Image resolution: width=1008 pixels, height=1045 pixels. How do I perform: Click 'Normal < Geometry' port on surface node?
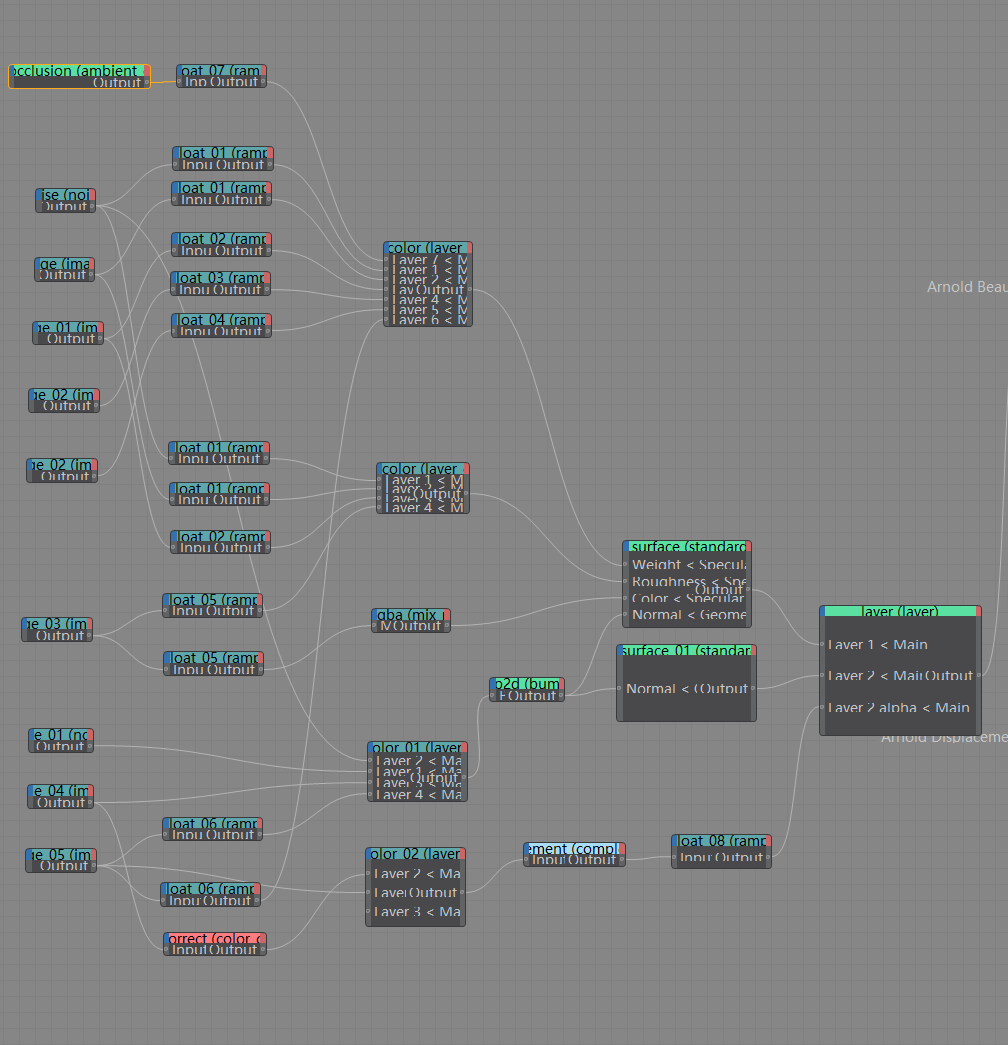(625, 614)
